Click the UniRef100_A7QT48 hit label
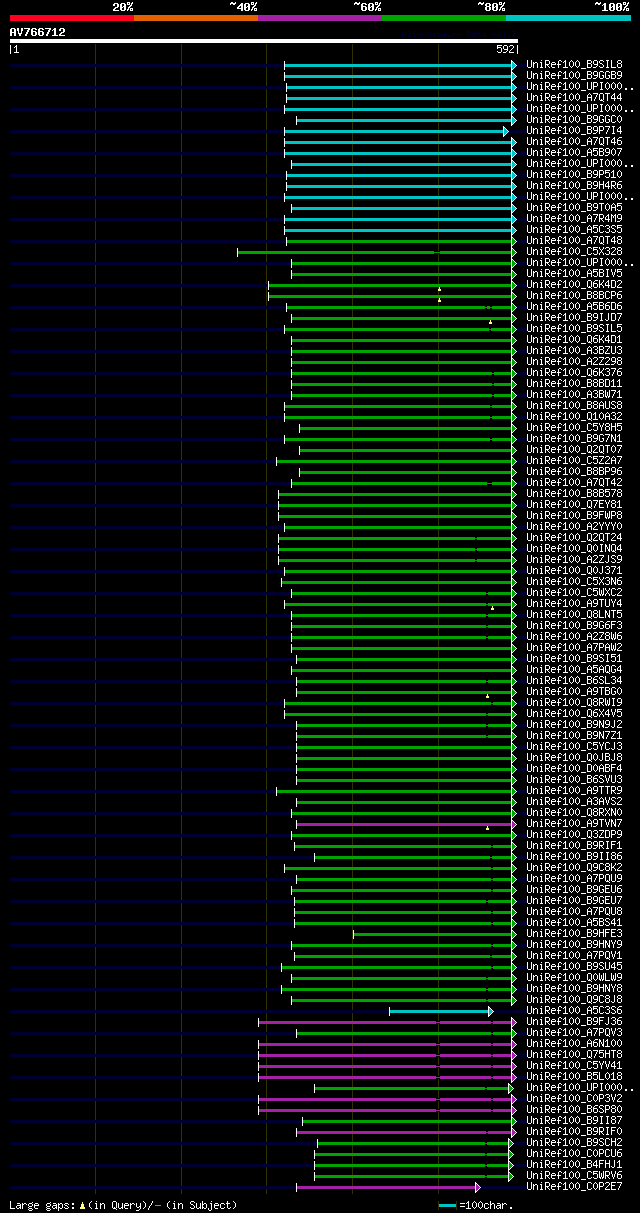The width and height of the screenshot is (640, 1213). [x=574, y=241]
